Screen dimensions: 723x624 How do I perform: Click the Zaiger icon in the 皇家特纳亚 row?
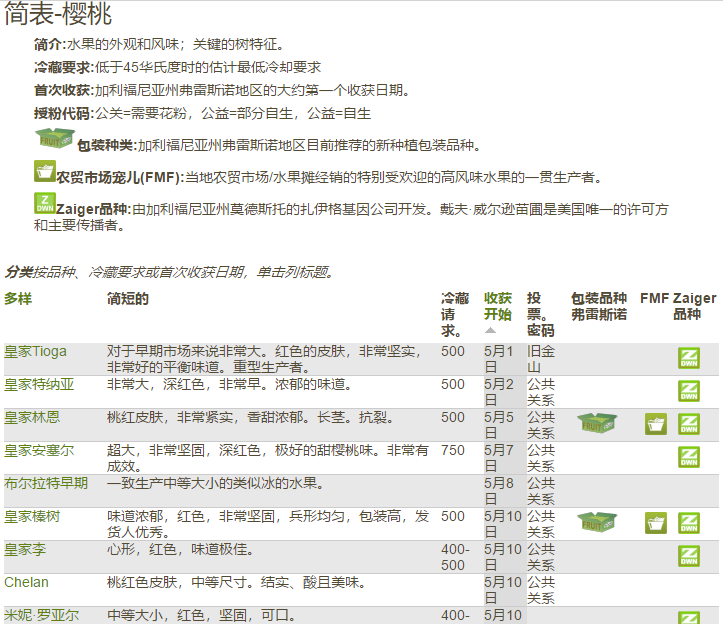click(688, 391)
